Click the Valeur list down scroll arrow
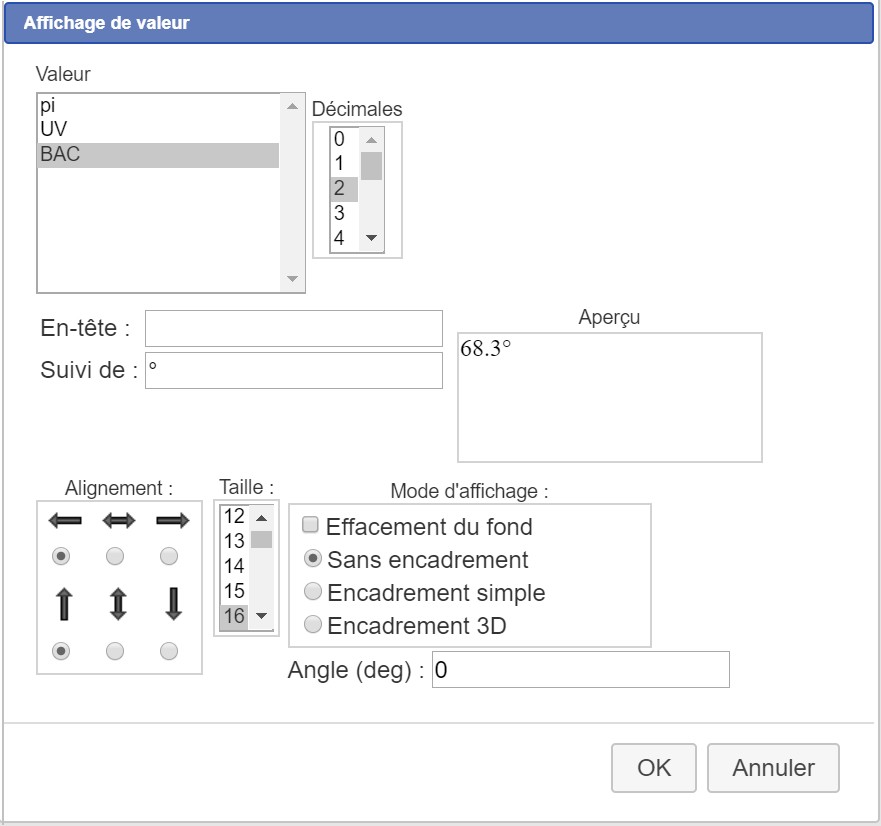Screen dimensions: 881x826 pyautogui.click(x=292, y=279)
